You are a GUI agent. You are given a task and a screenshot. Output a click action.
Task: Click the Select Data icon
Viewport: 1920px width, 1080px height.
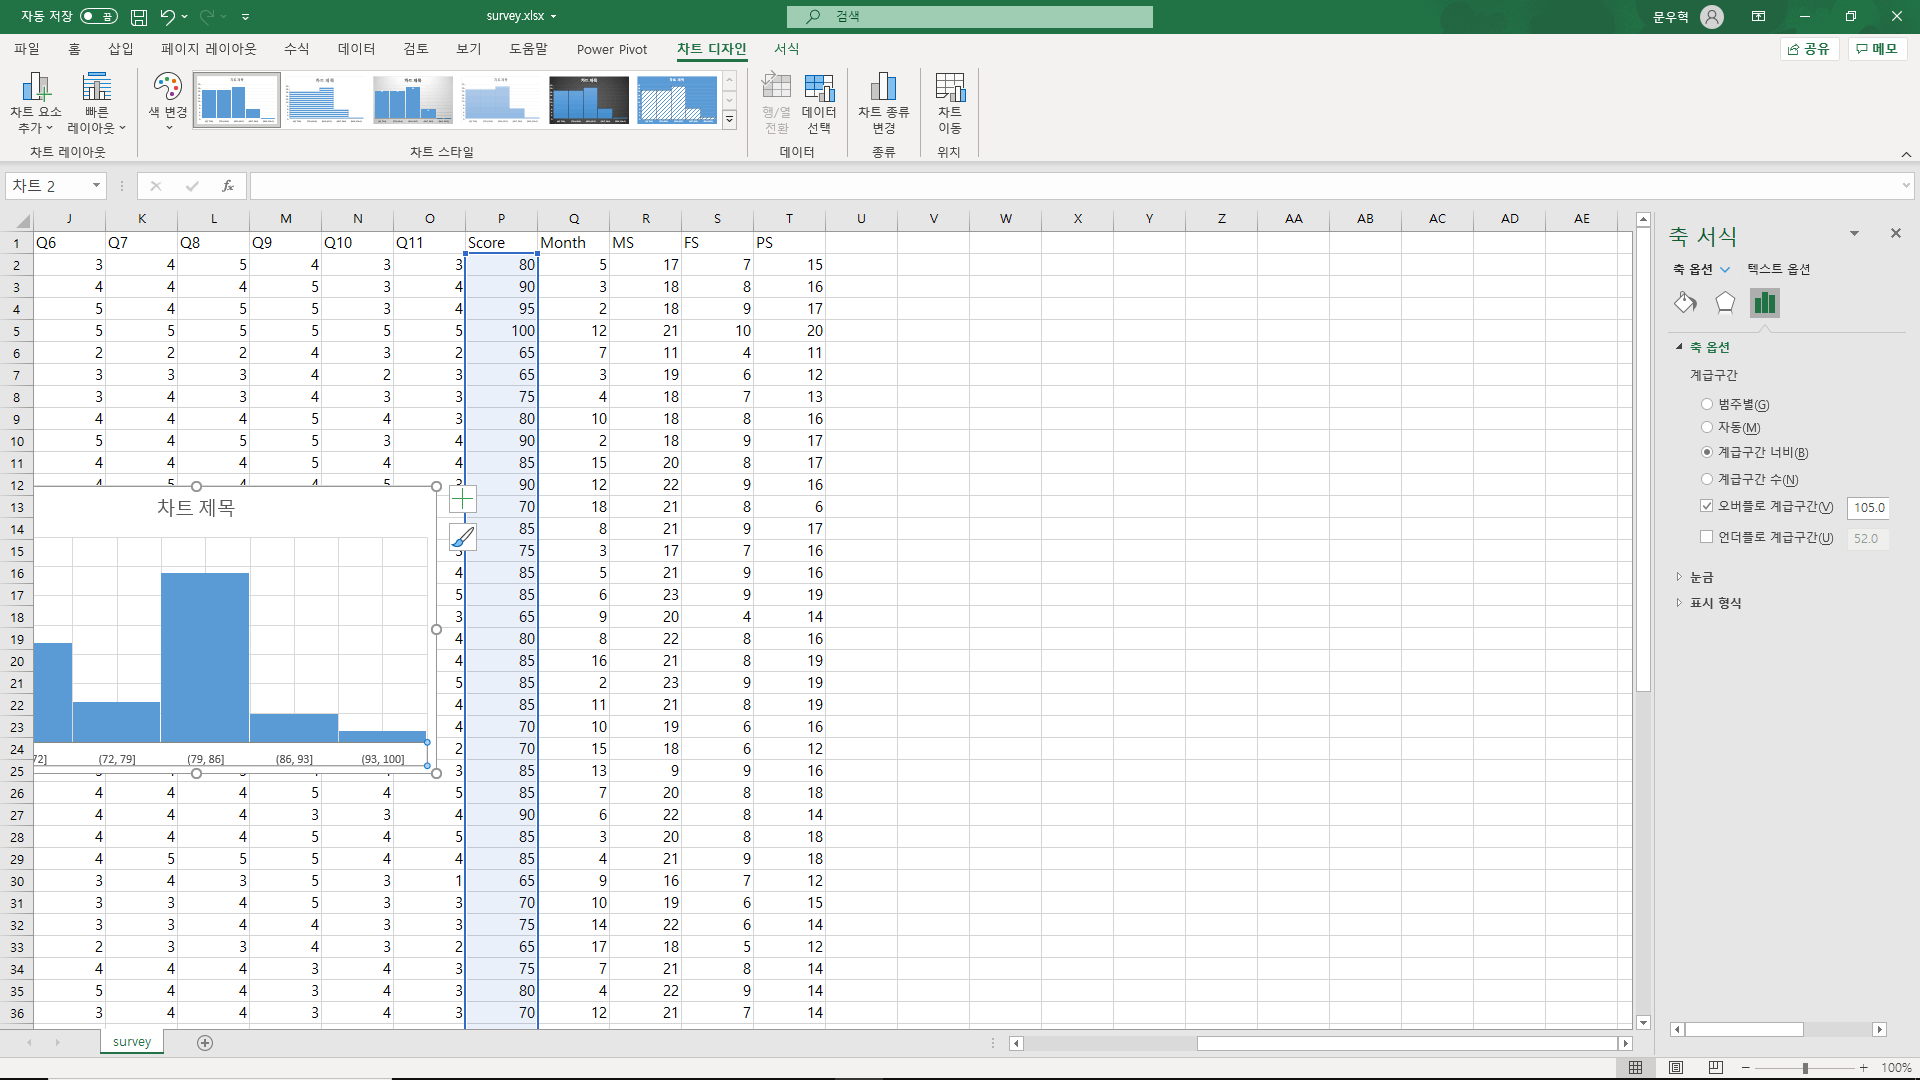pyautogui.click(x=819, y=88)
